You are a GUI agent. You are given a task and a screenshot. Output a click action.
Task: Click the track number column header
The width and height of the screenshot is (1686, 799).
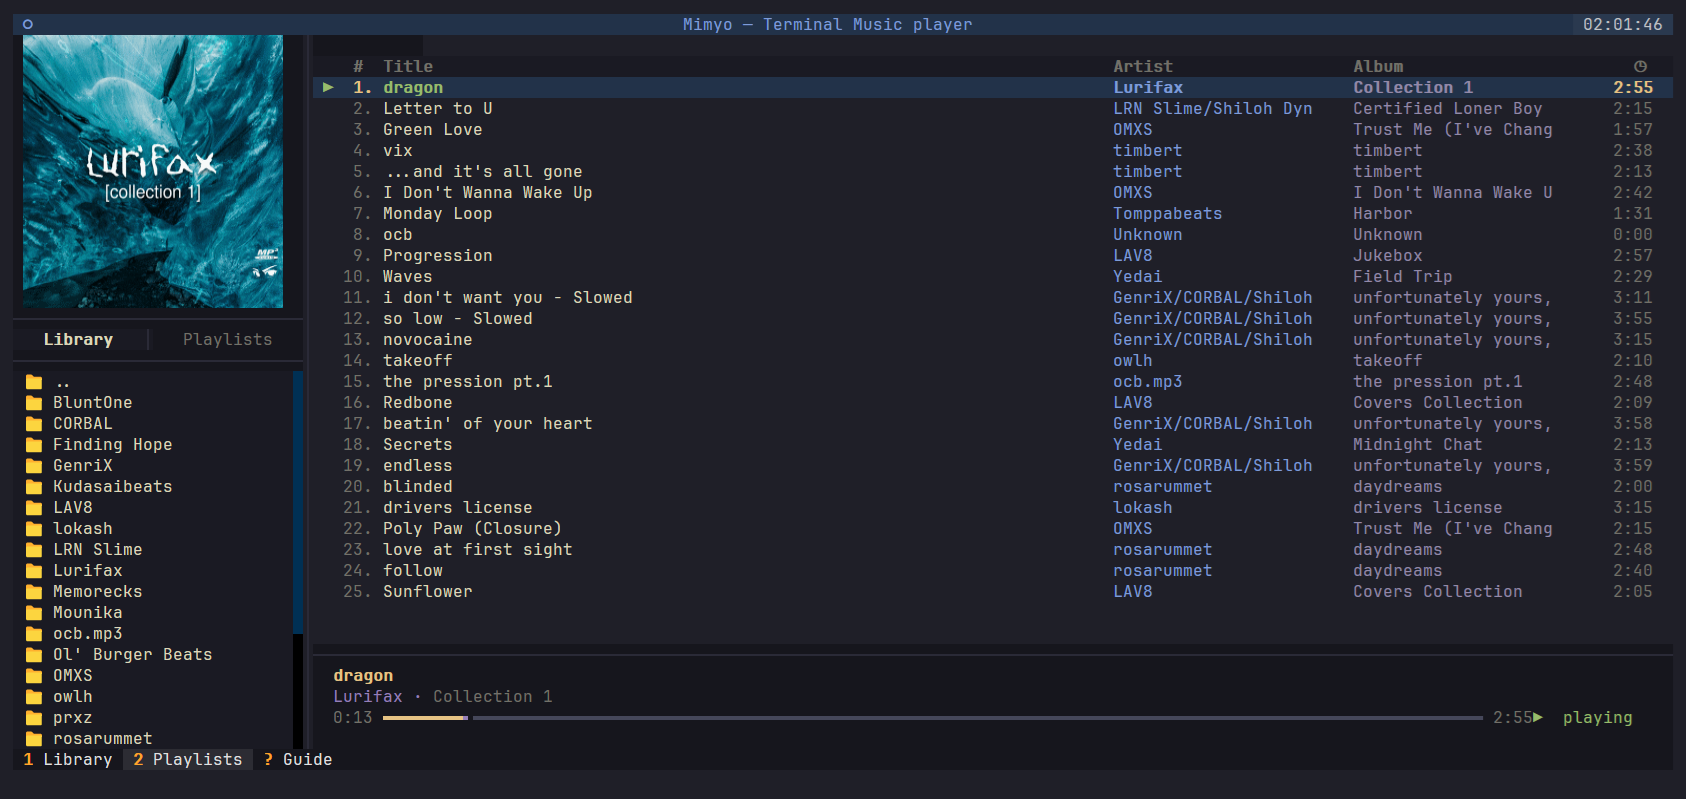[x=358, y=66]
